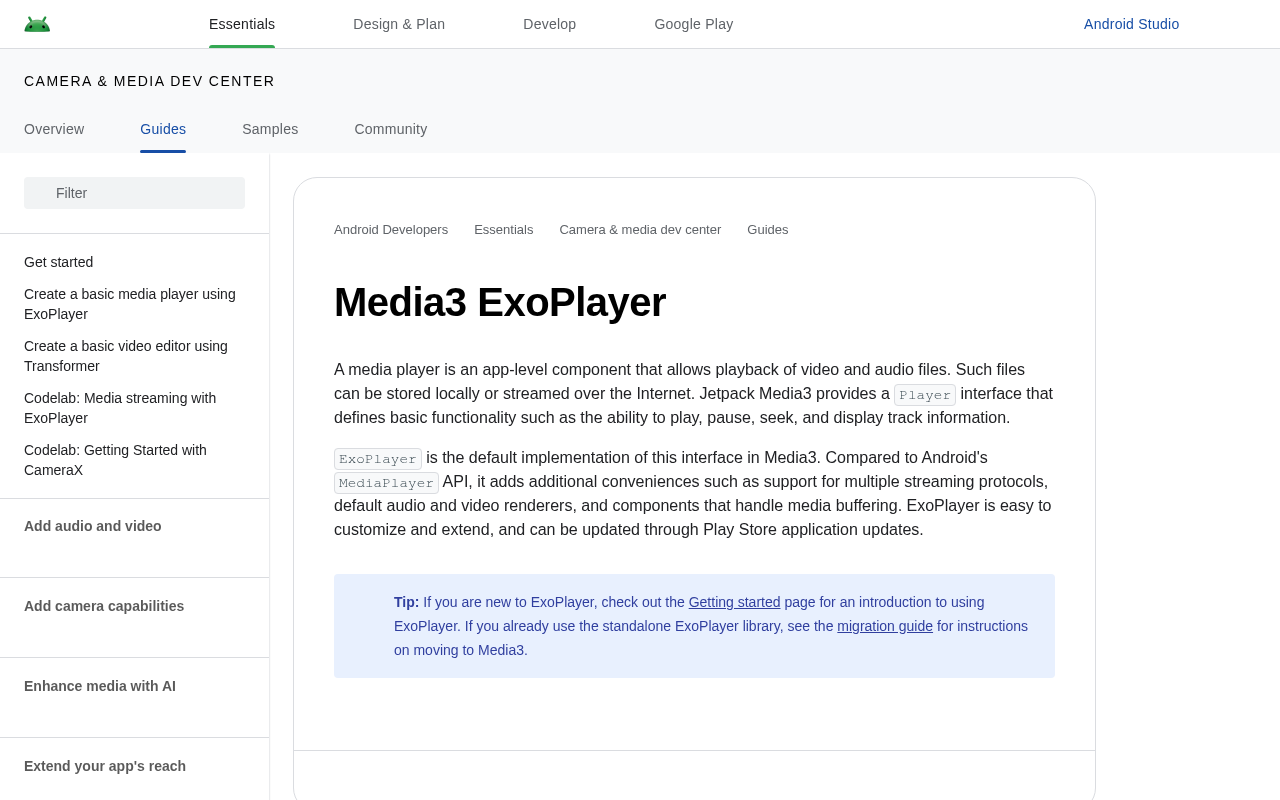Open the Samples sub-tab

[x=270, y=129]
